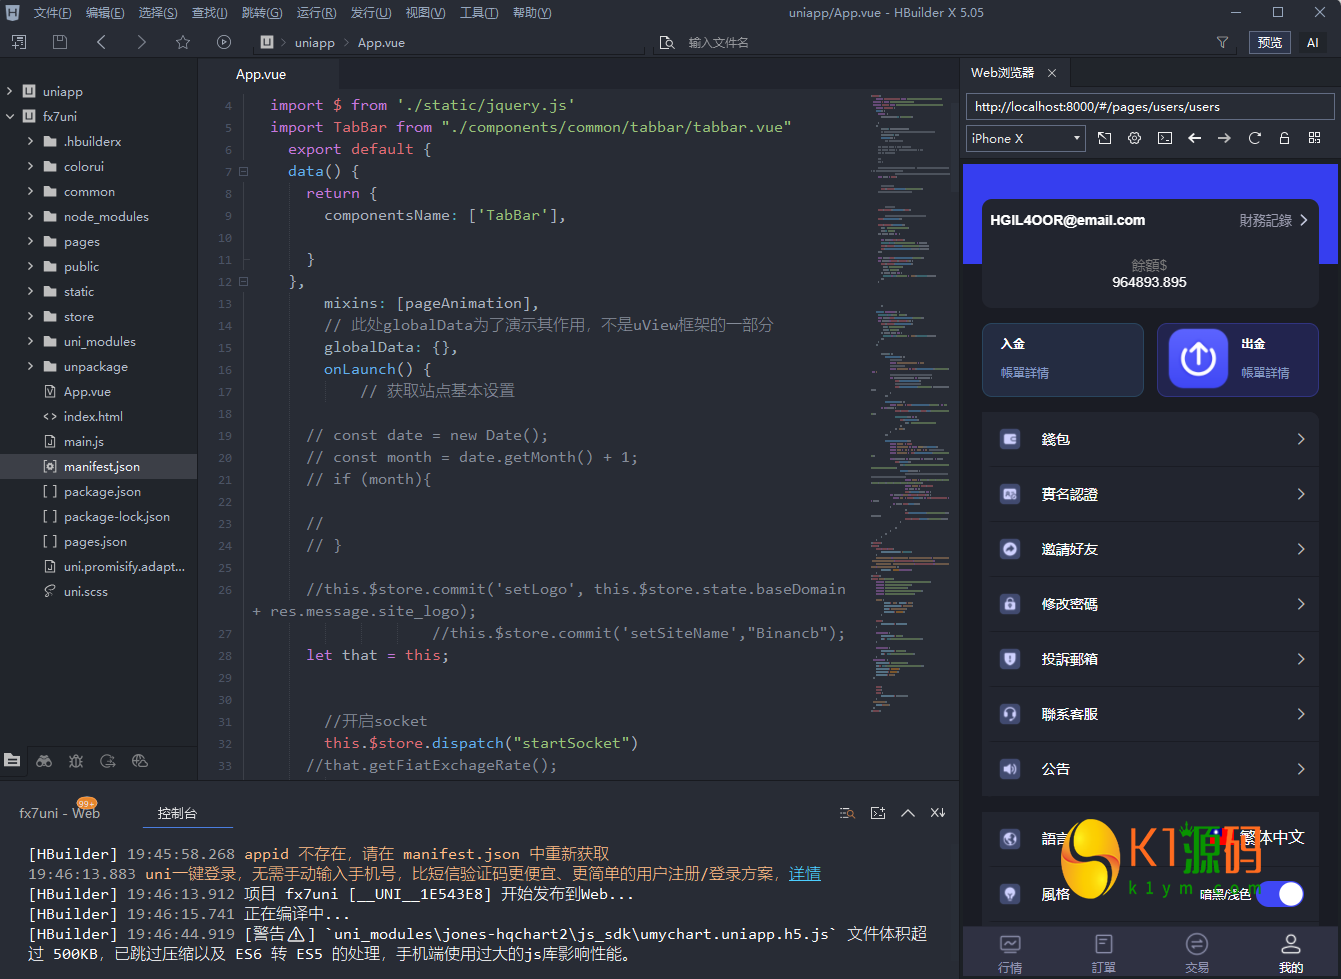
Task: Open the 运行(R) Run menu
Action: click(316, 13)
